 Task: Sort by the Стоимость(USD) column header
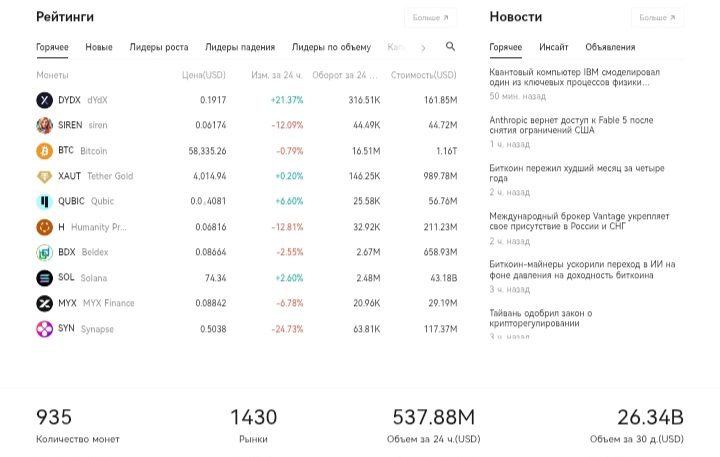point(424,75)
